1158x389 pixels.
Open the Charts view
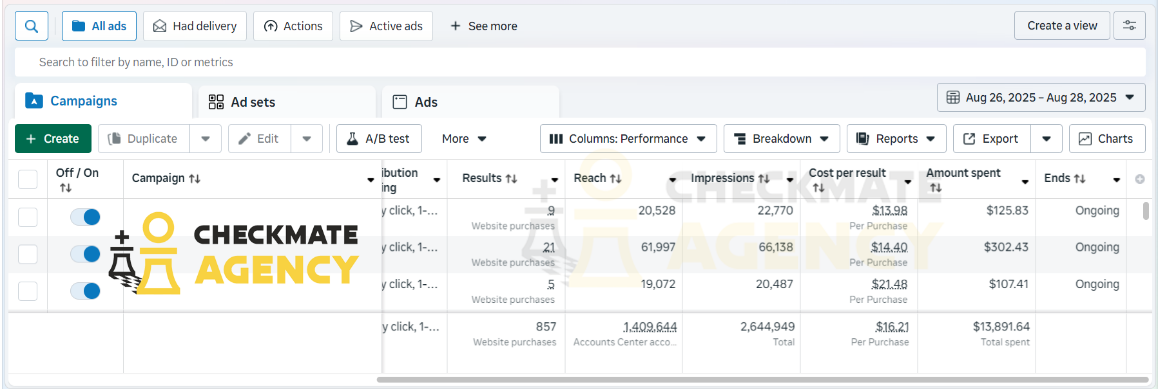click(x=1107, y=139)
